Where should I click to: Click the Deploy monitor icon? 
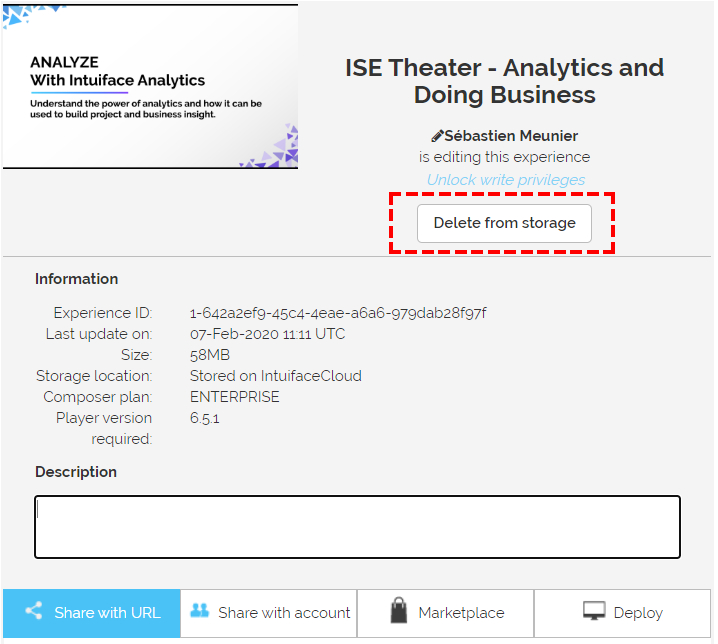click(x=594, y=611)
